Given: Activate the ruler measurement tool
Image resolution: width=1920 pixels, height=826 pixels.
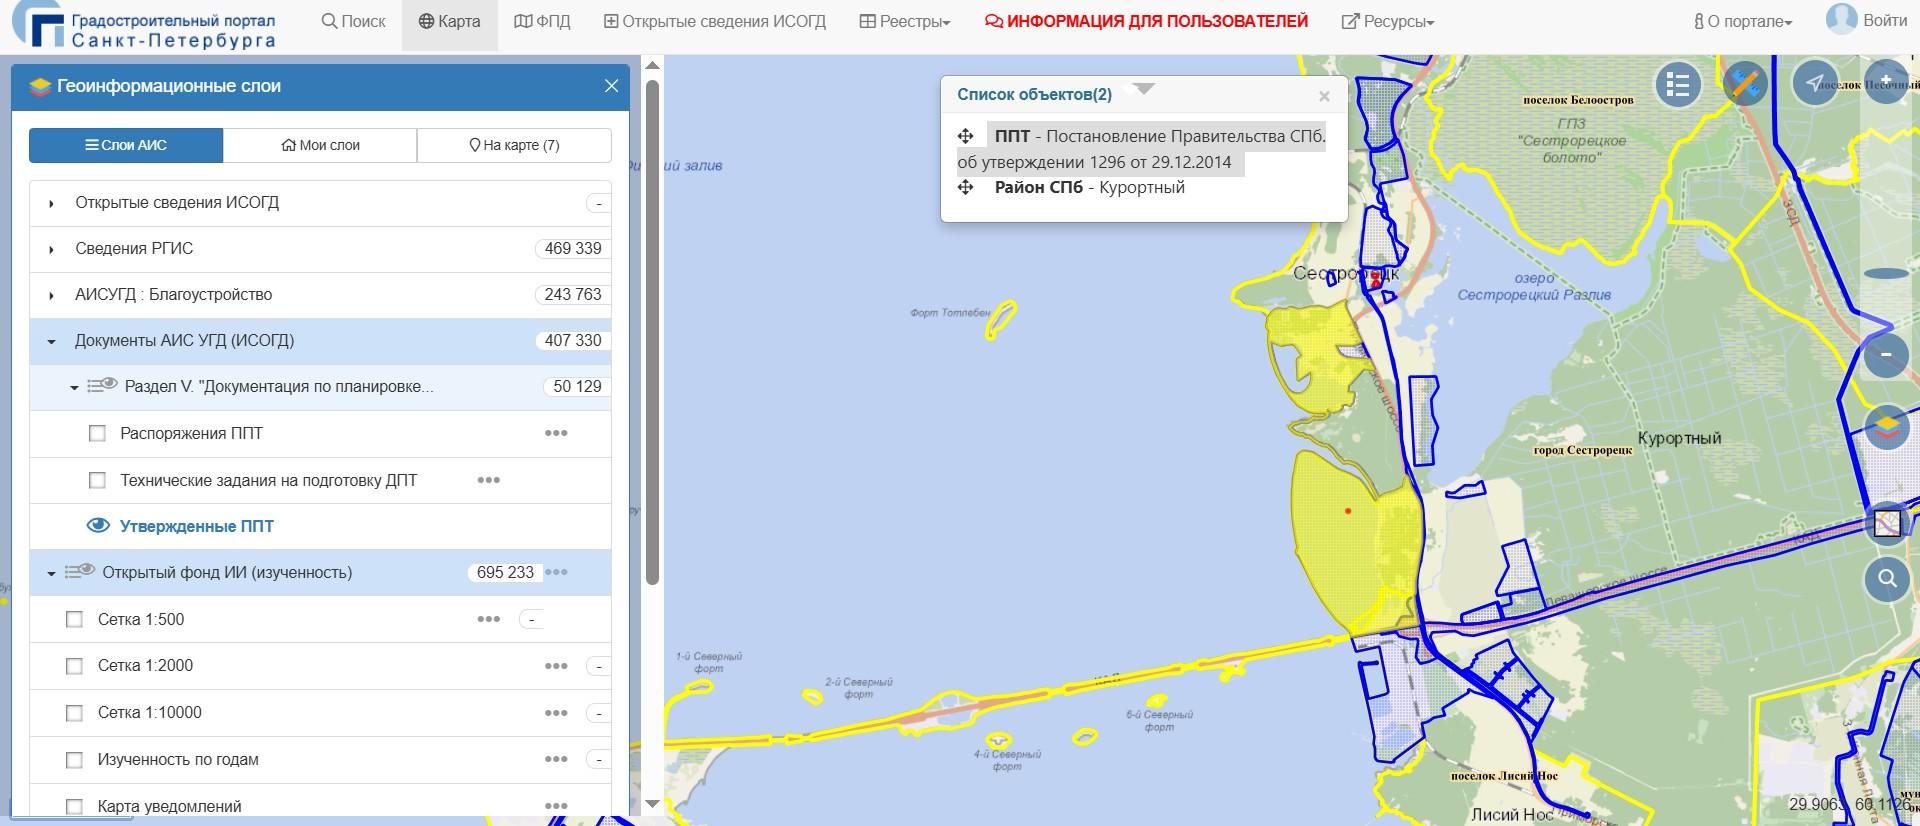Looking at the screenshot, I should (1745, 84).
